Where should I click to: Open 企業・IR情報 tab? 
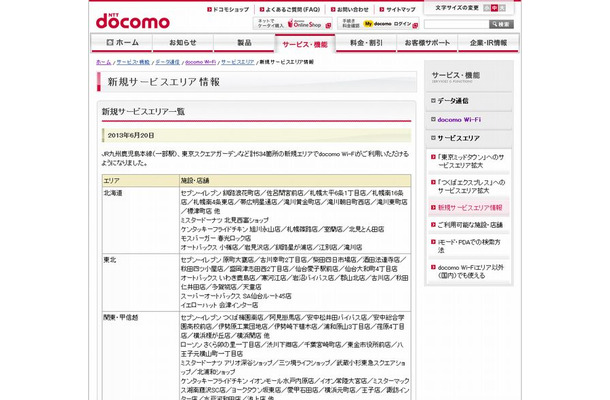488,43
